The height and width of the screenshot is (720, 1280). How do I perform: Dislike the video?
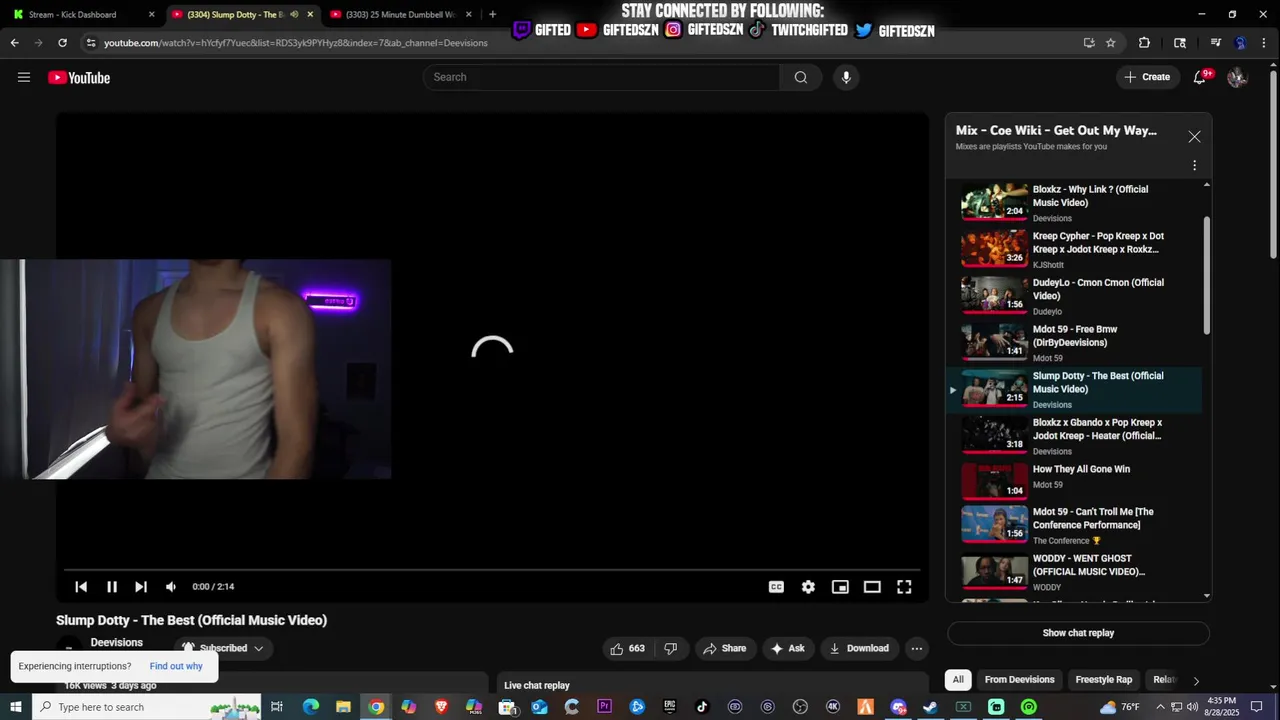click(x=671, y=648)
